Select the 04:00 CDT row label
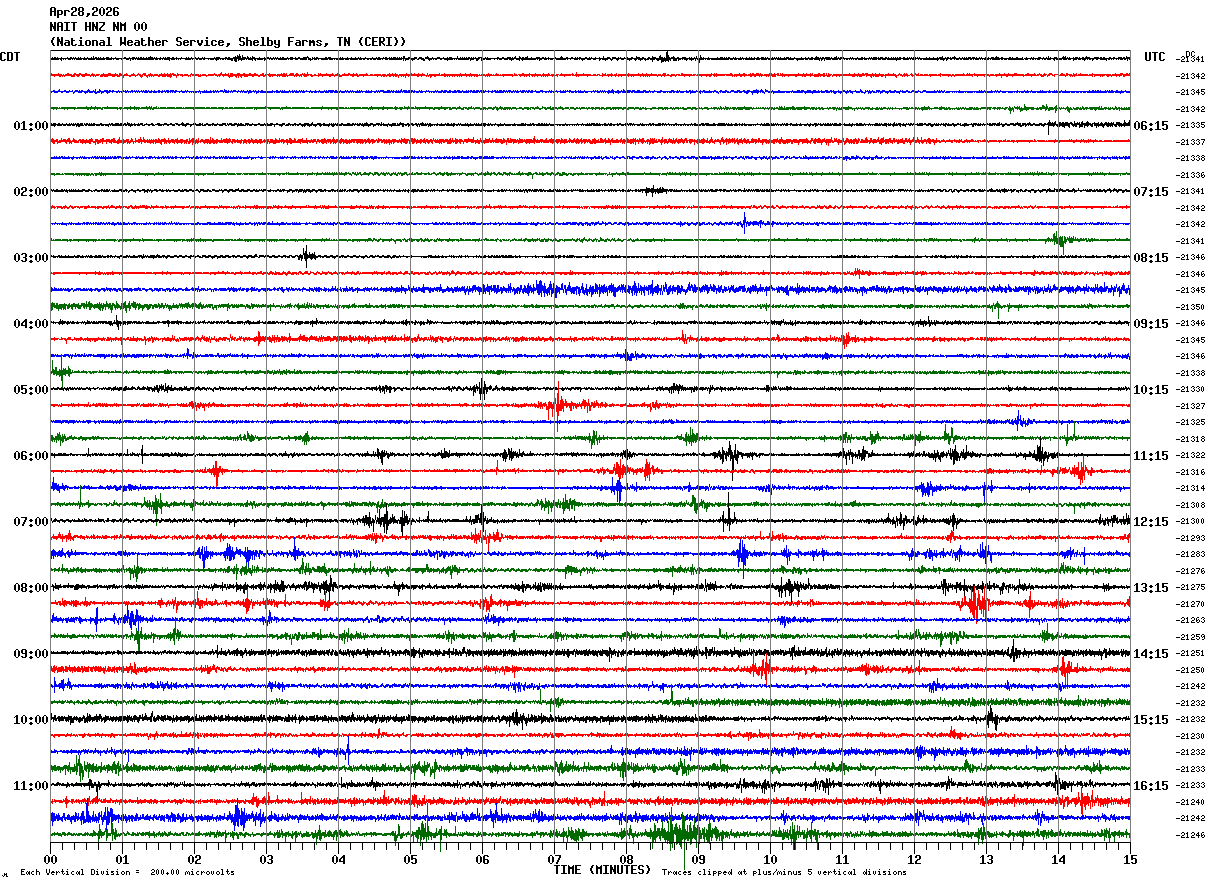 tap(31, 324)
